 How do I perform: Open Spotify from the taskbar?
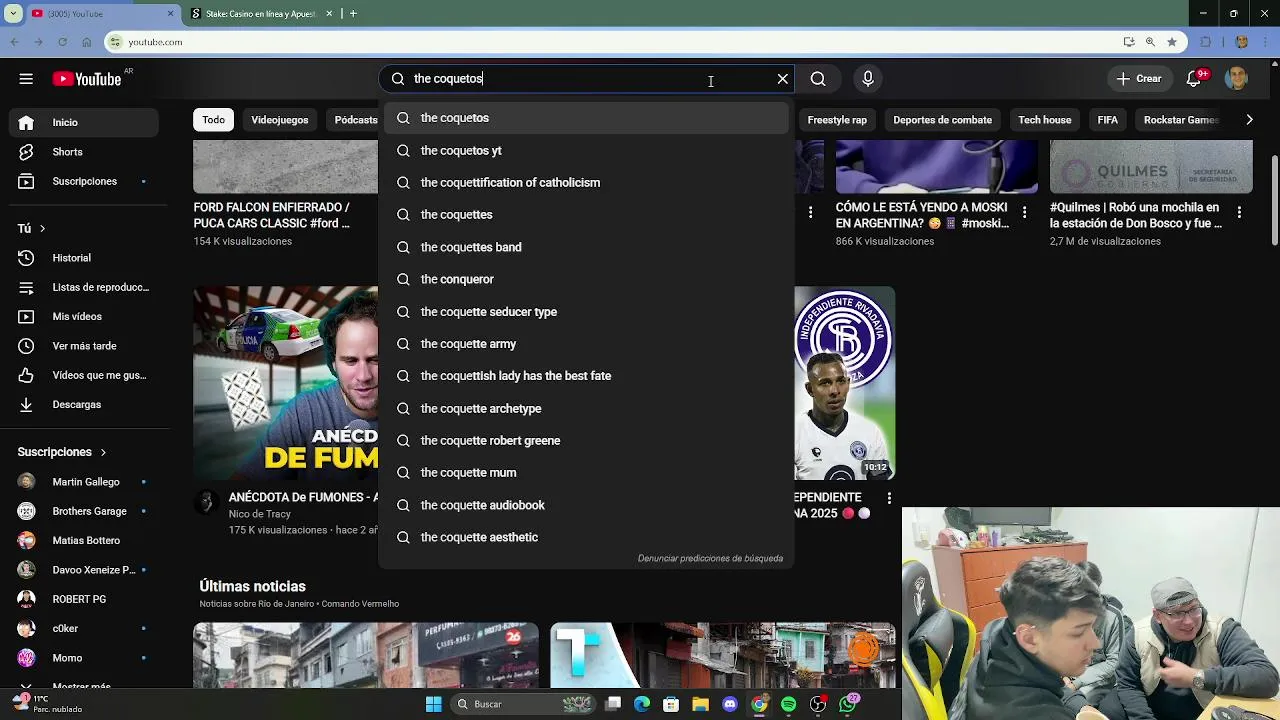point(789,704)
